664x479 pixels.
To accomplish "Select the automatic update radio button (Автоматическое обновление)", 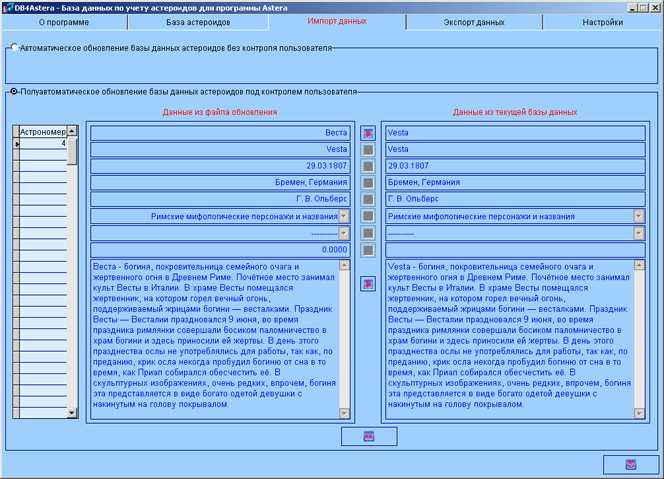I will (x=14, y=46).
